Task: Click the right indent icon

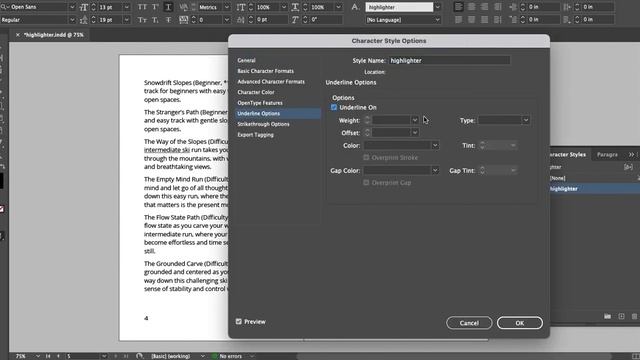Action: (567, 7)
